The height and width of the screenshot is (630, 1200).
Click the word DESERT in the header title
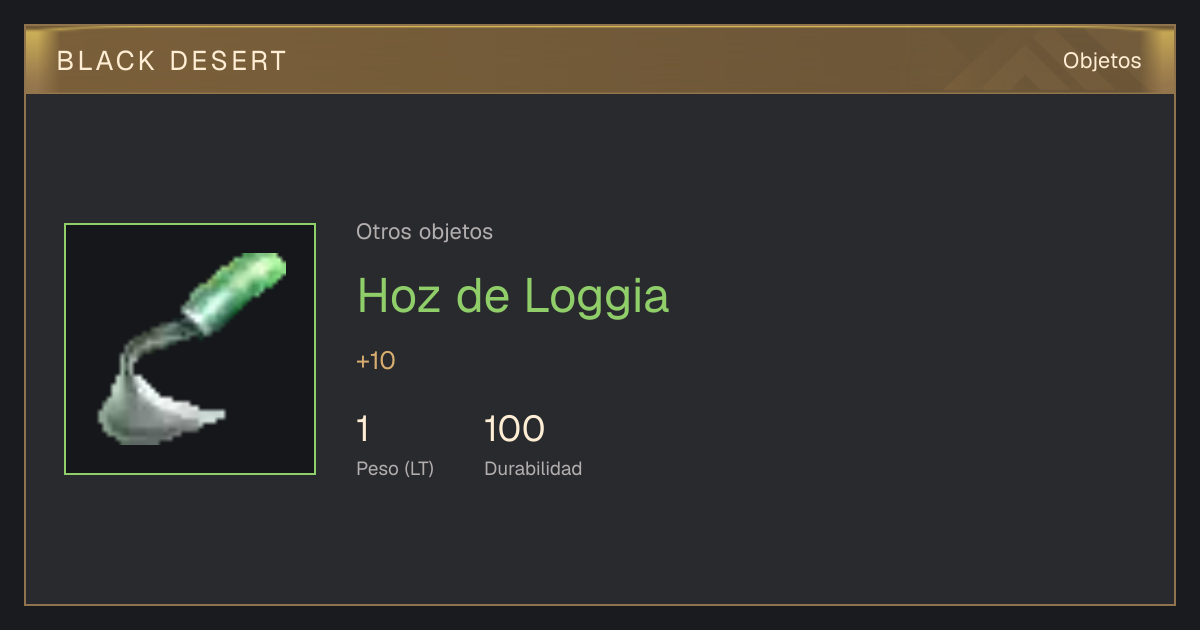pos(228,61)
